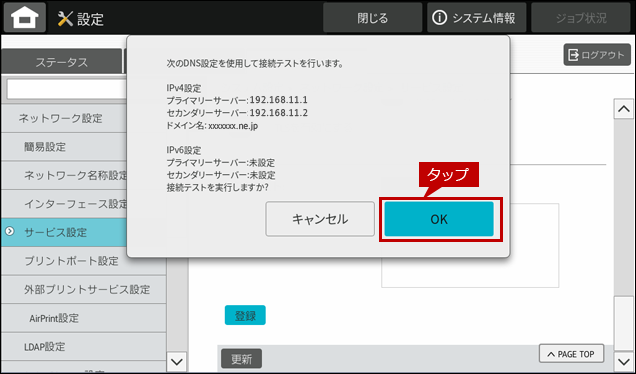Open ネットワーク名称設定 menu item
636x374 pixels.
pos(64,175)
